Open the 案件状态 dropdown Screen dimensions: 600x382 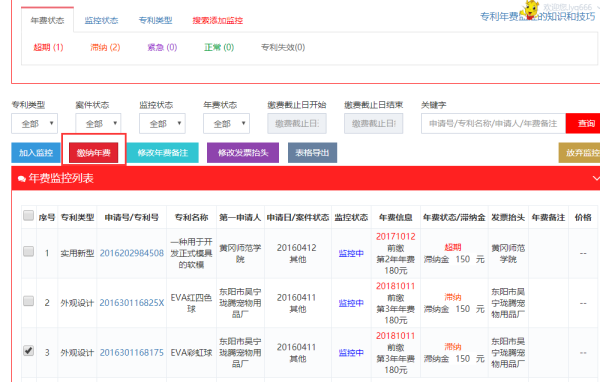click(98, 123)
